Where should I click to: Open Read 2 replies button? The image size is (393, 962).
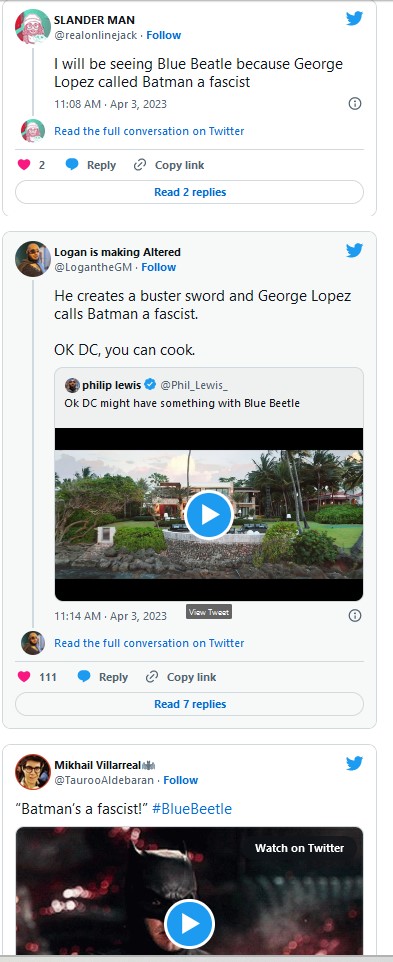189,192
